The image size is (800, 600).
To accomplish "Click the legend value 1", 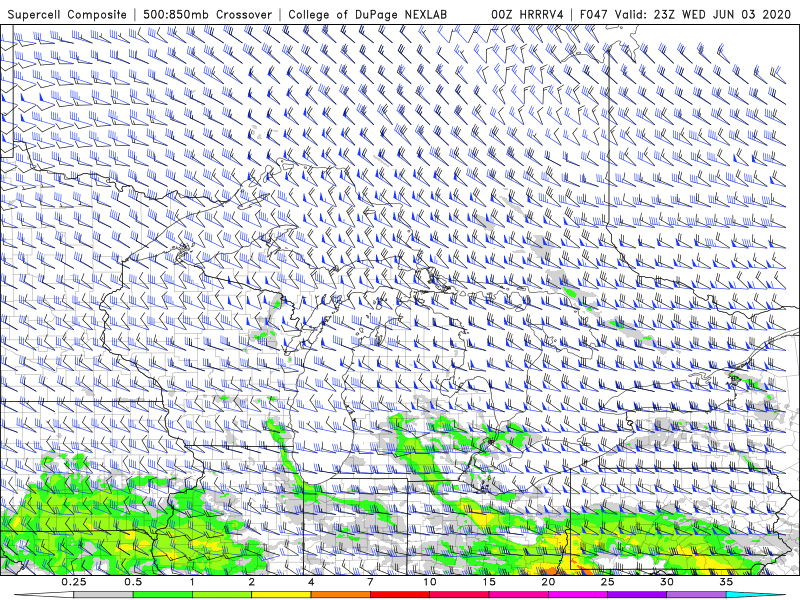I will (x=192, y=582).
